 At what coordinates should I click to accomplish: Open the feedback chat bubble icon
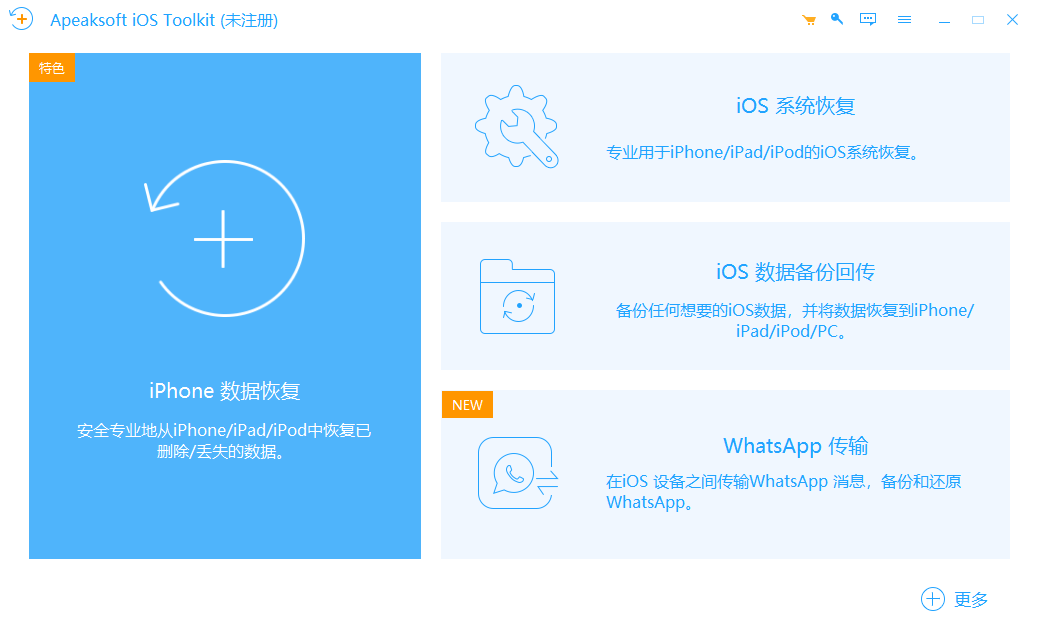tap(868, 19)
